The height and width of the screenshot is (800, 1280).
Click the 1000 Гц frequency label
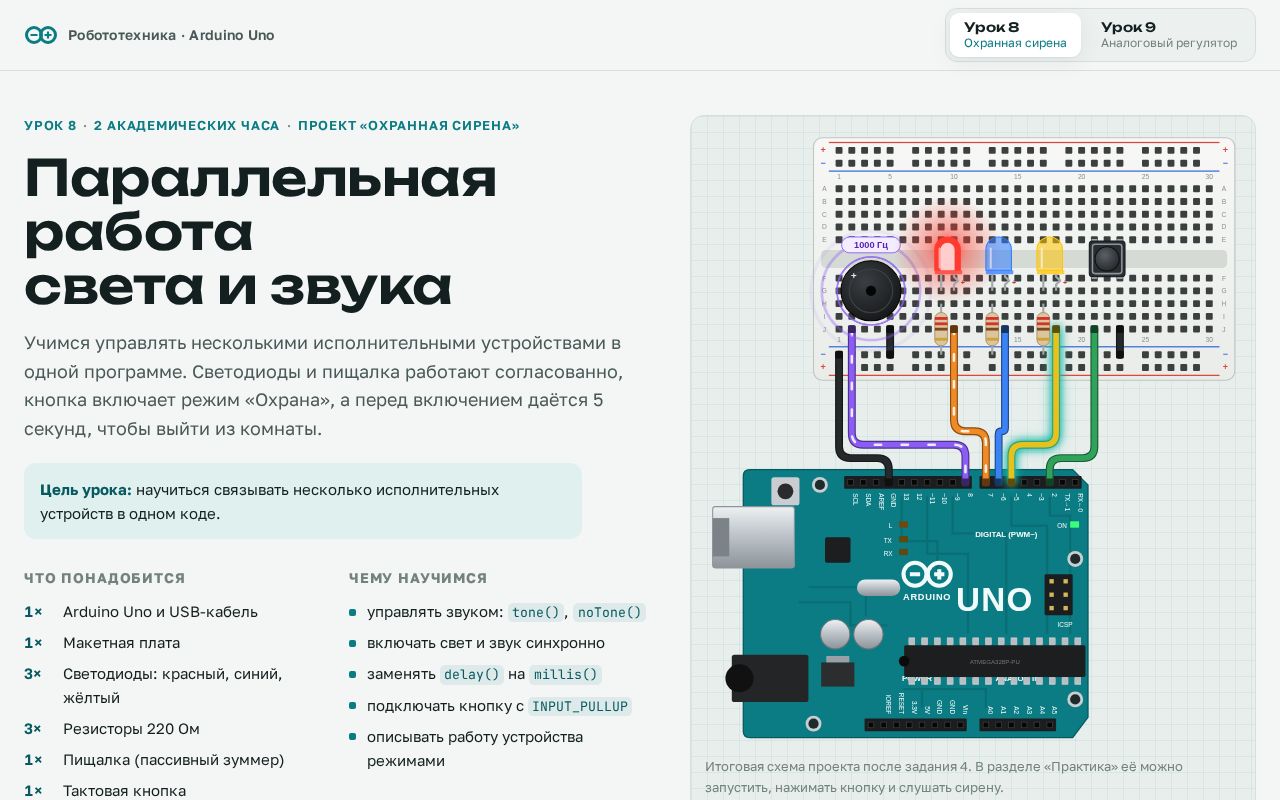[x=871, y=244]
